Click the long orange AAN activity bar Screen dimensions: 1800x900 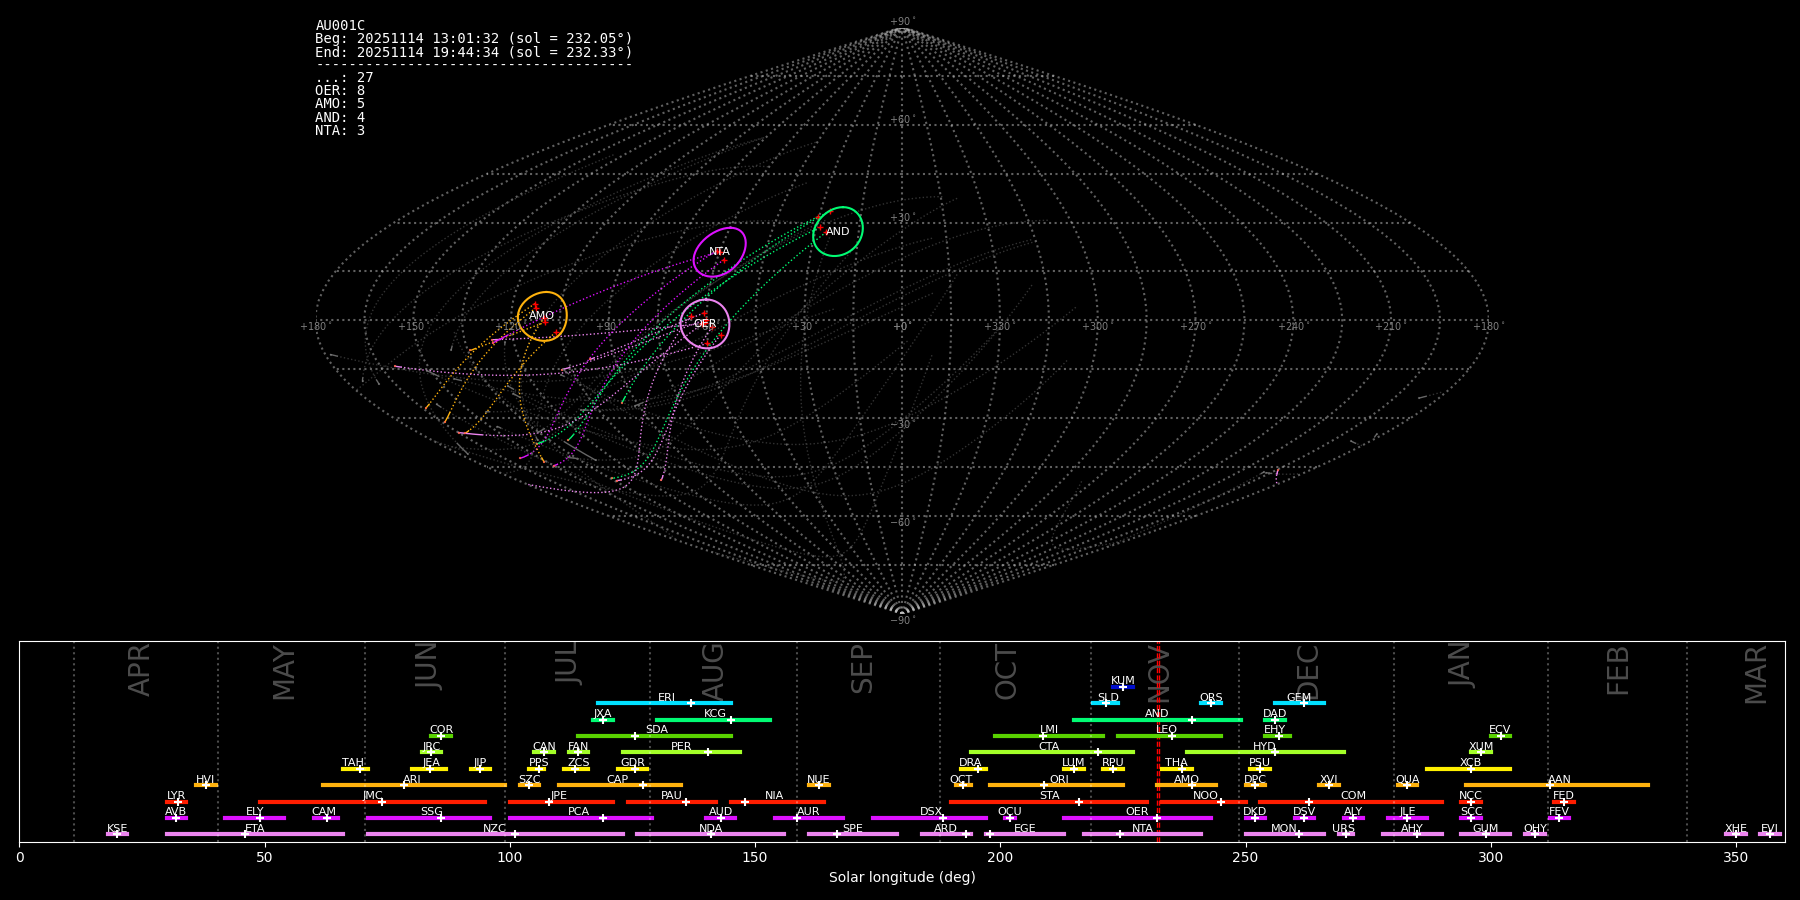click(1557, 785)
